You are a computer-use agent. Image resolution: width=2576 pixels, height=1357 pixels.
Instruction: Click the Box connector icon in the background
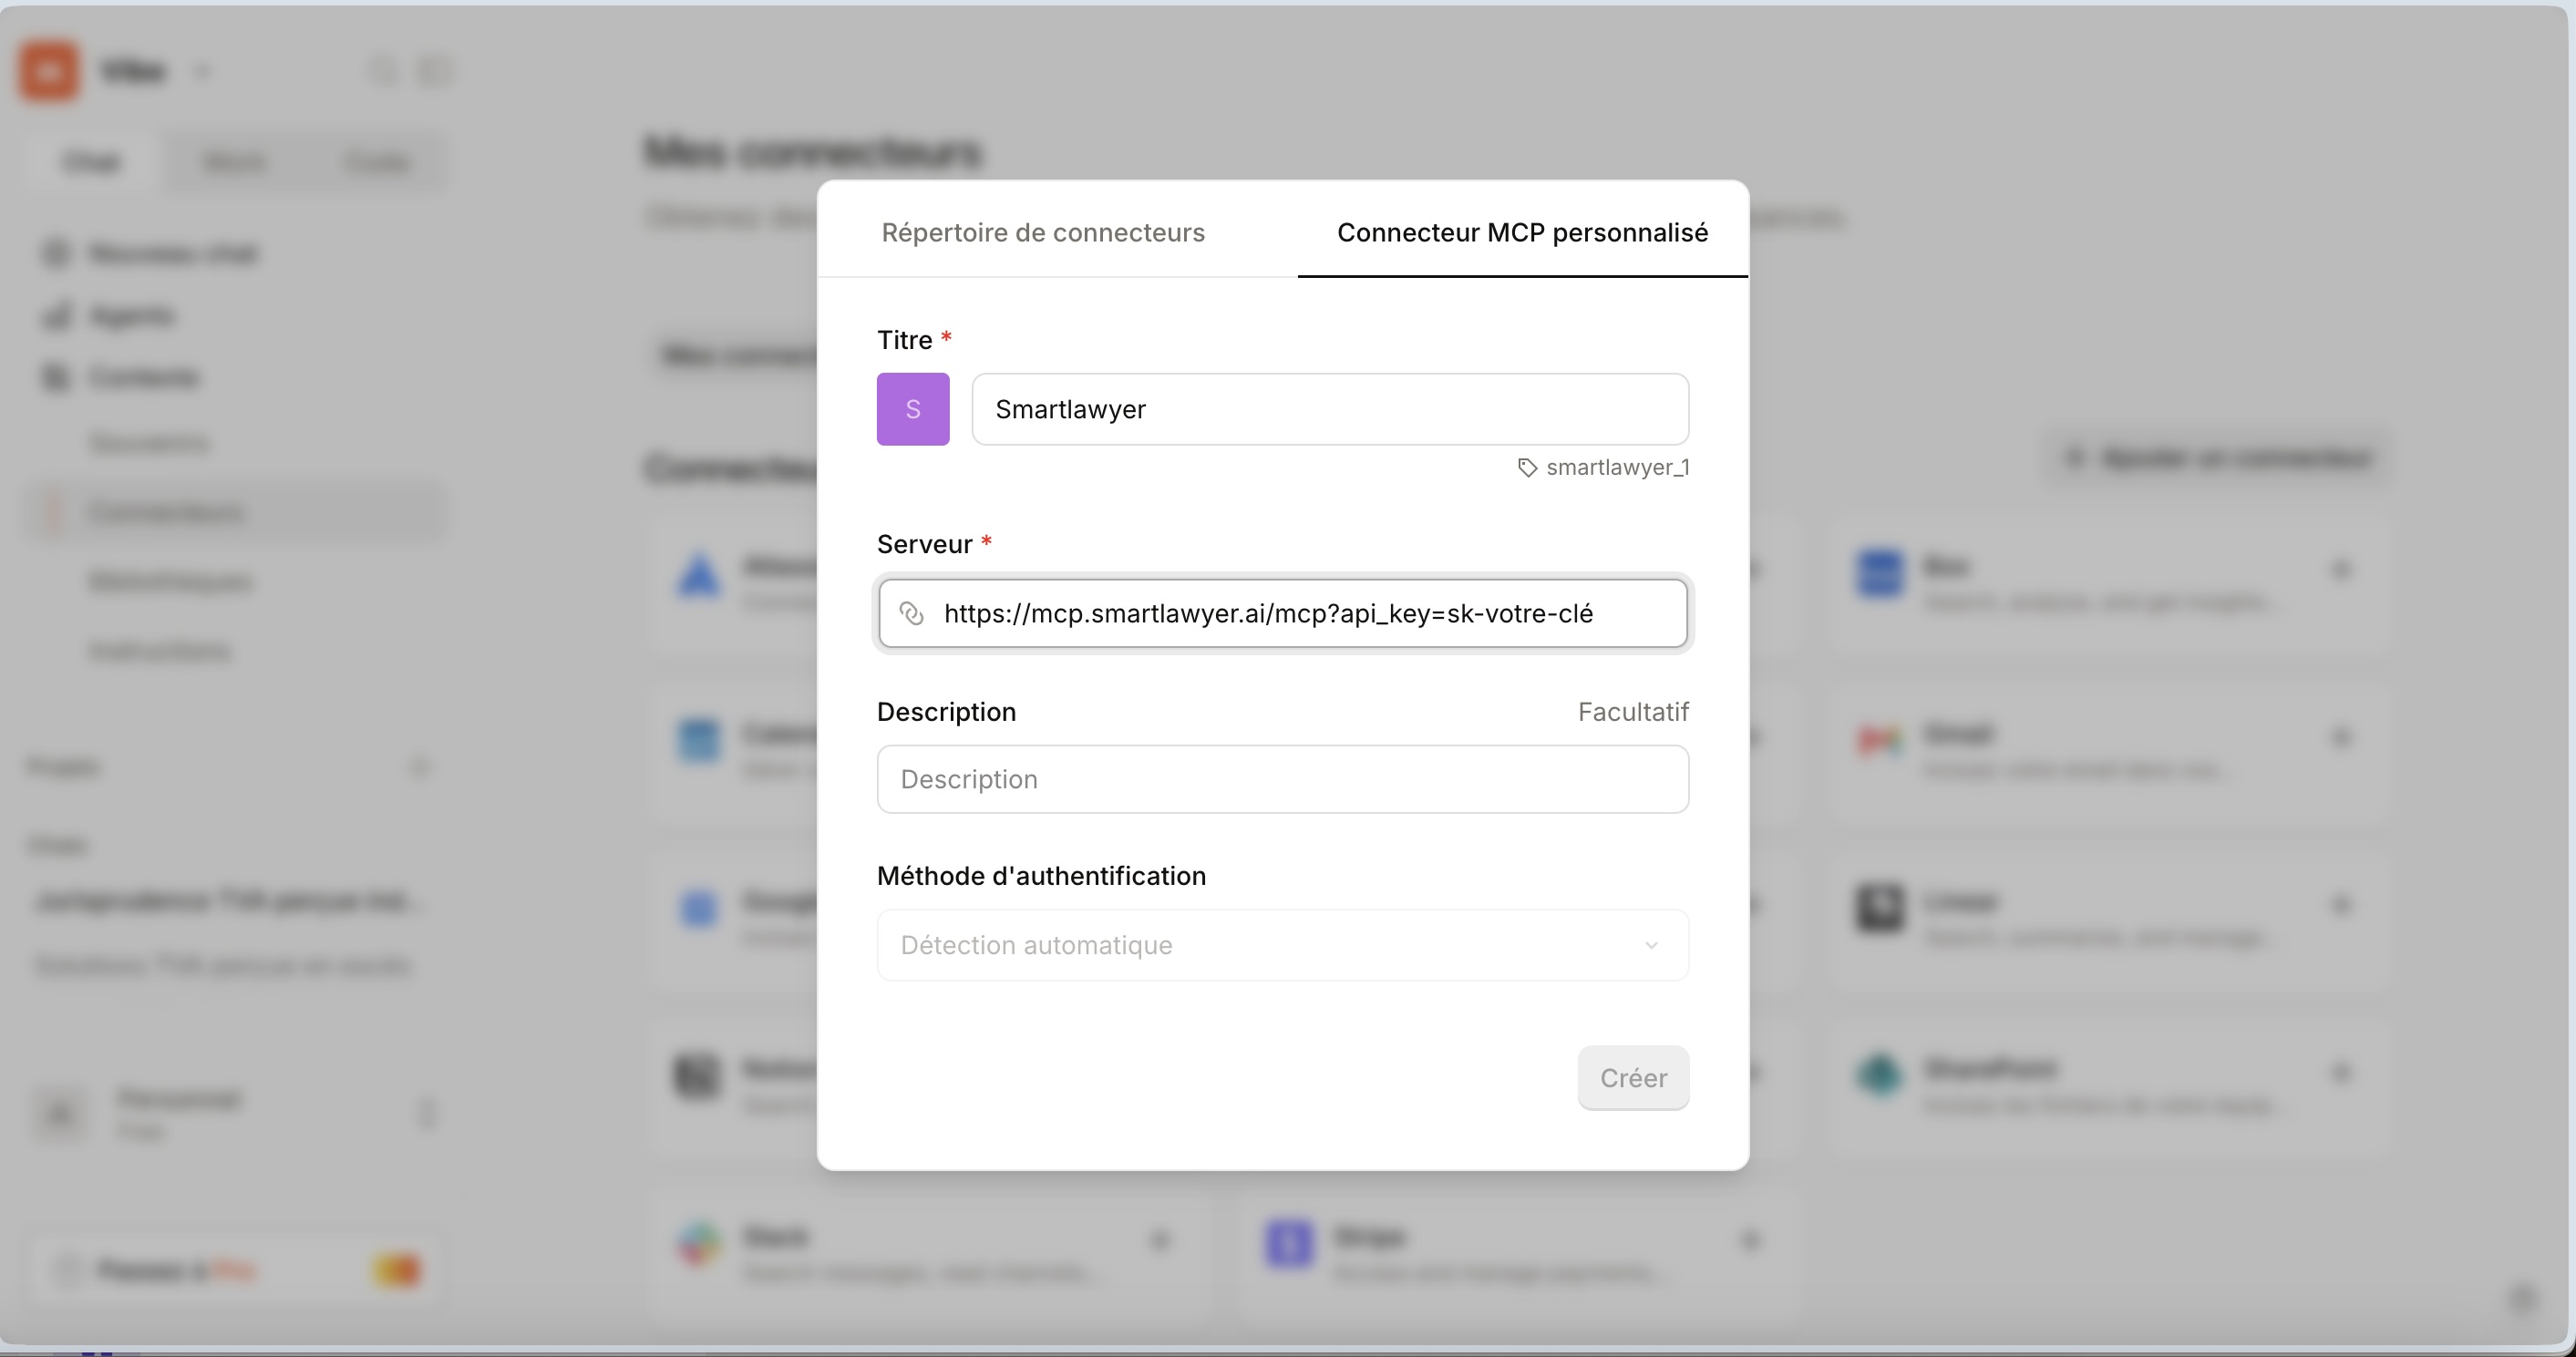[1879, 573]
